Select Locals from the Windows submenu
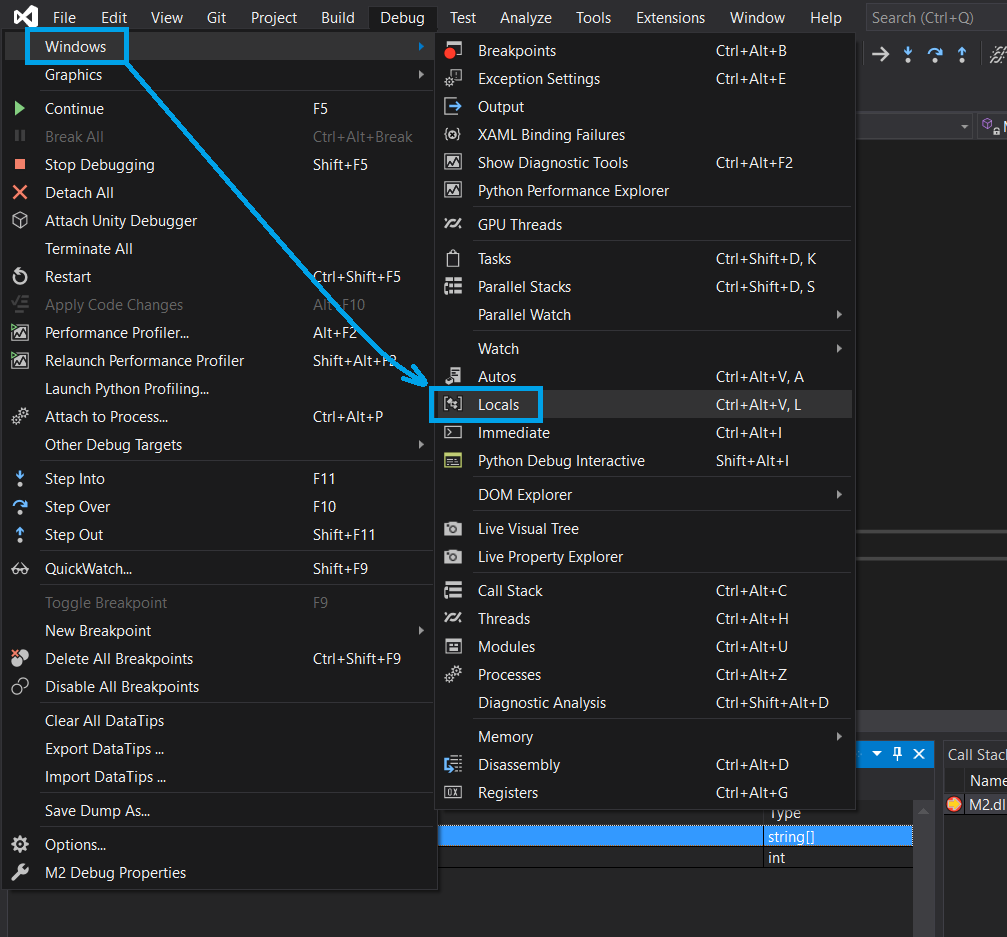The width and height of the screenshot is (1007, 937). 644,405
